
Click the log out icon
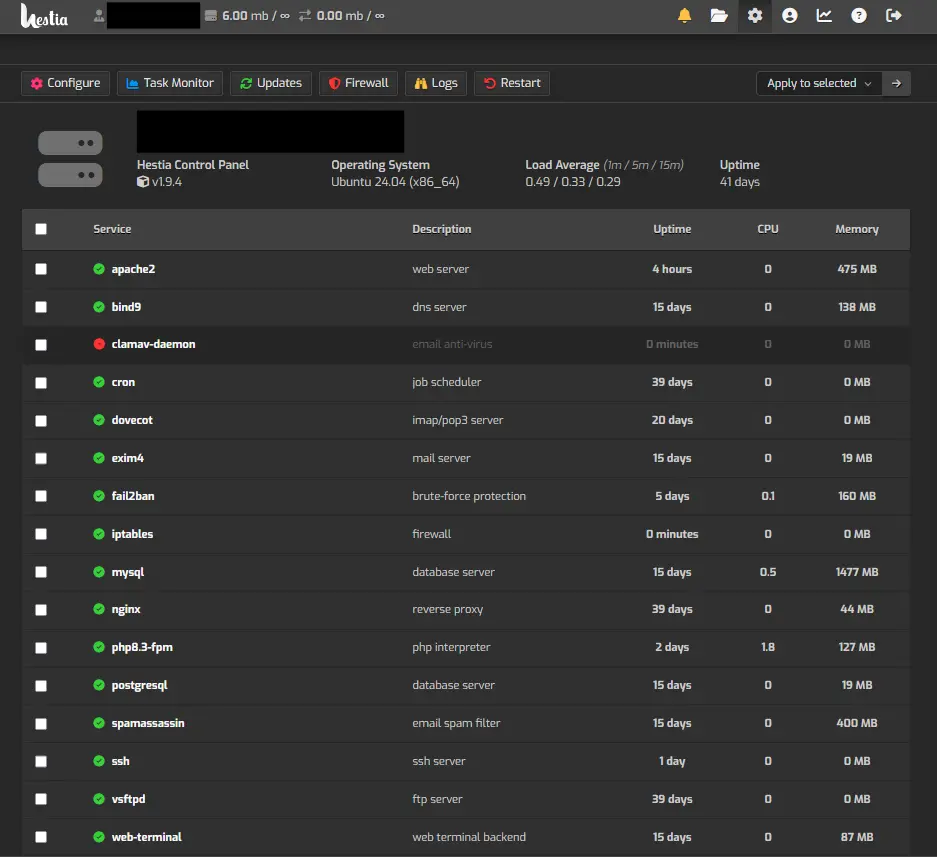point(894,16)
